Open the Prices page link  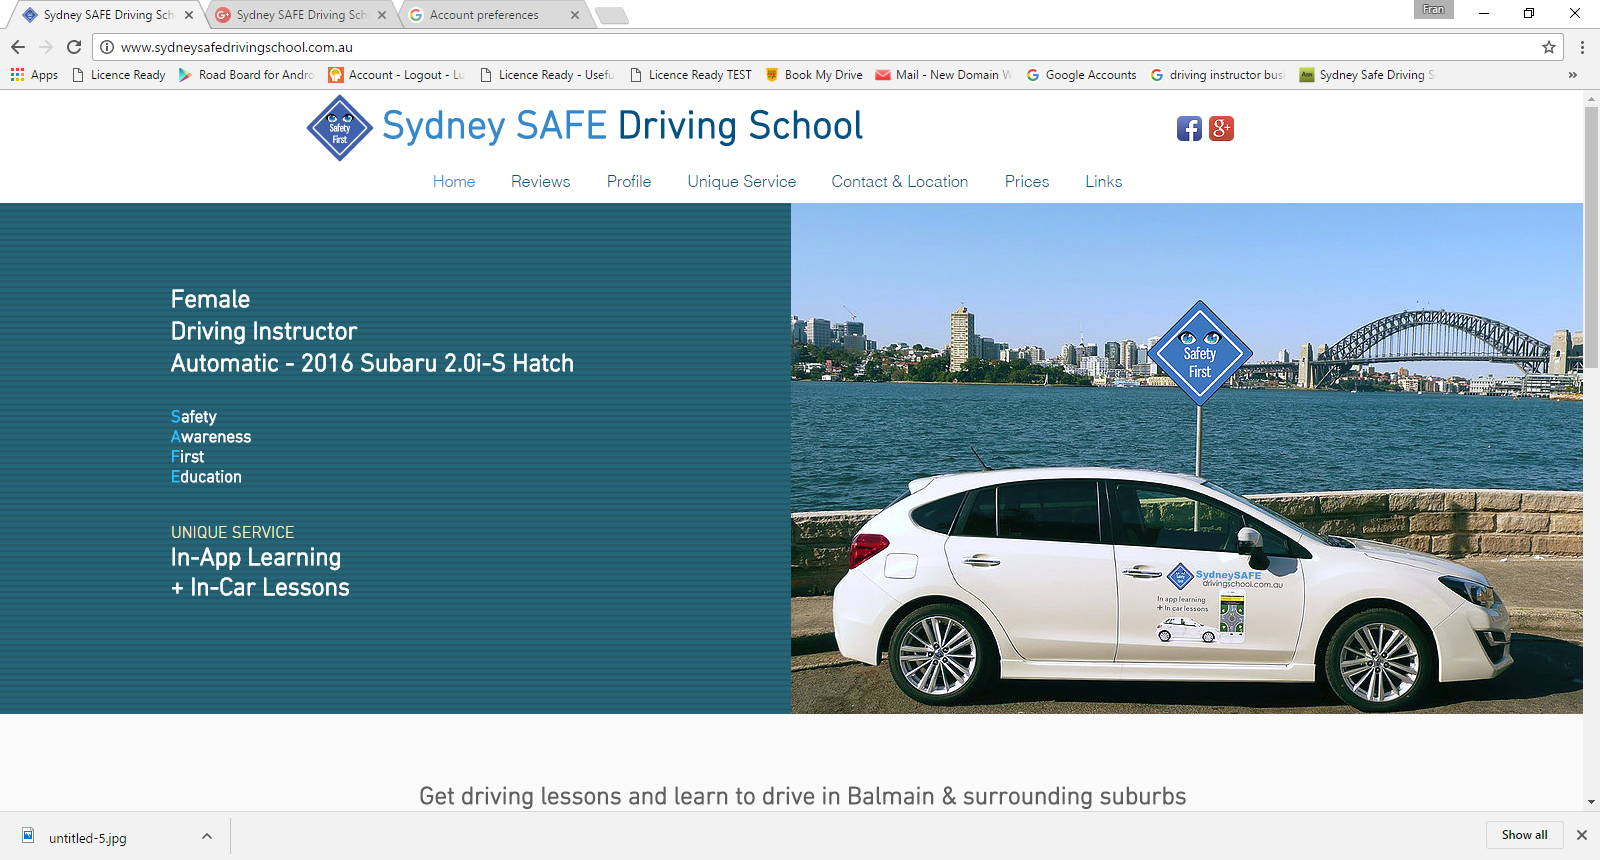pyautogui.click(x=1027, y=182)
